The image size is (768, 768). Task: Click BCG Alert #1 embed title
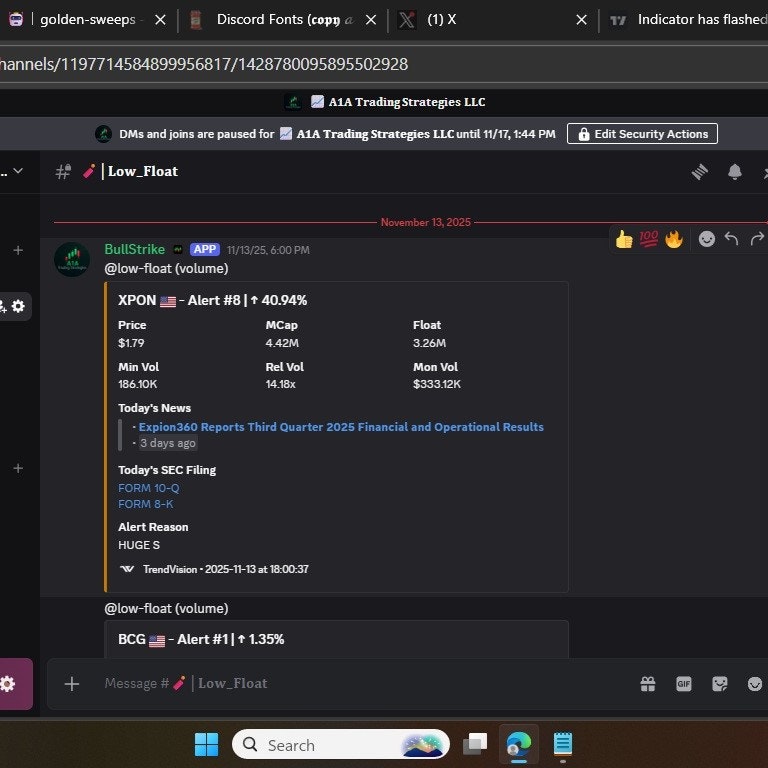point(201,640)
